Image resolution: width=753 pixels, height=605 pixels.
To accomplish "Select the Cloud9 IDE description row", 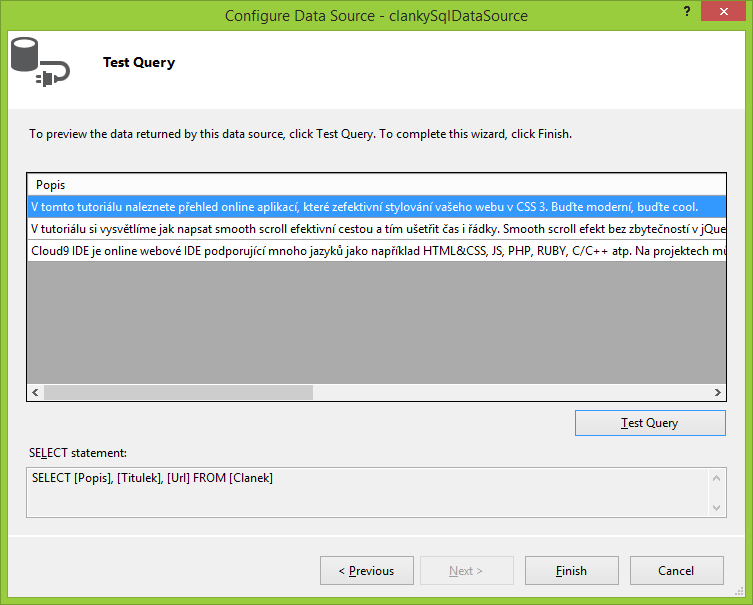I will 376,251.
